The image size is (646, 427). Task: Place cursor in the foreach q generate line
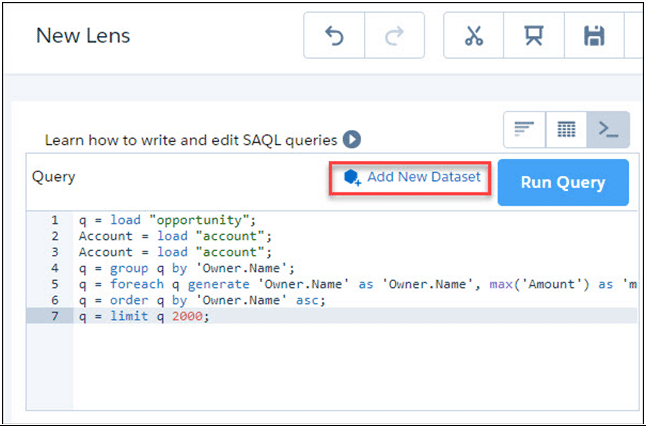coord(300,285)
